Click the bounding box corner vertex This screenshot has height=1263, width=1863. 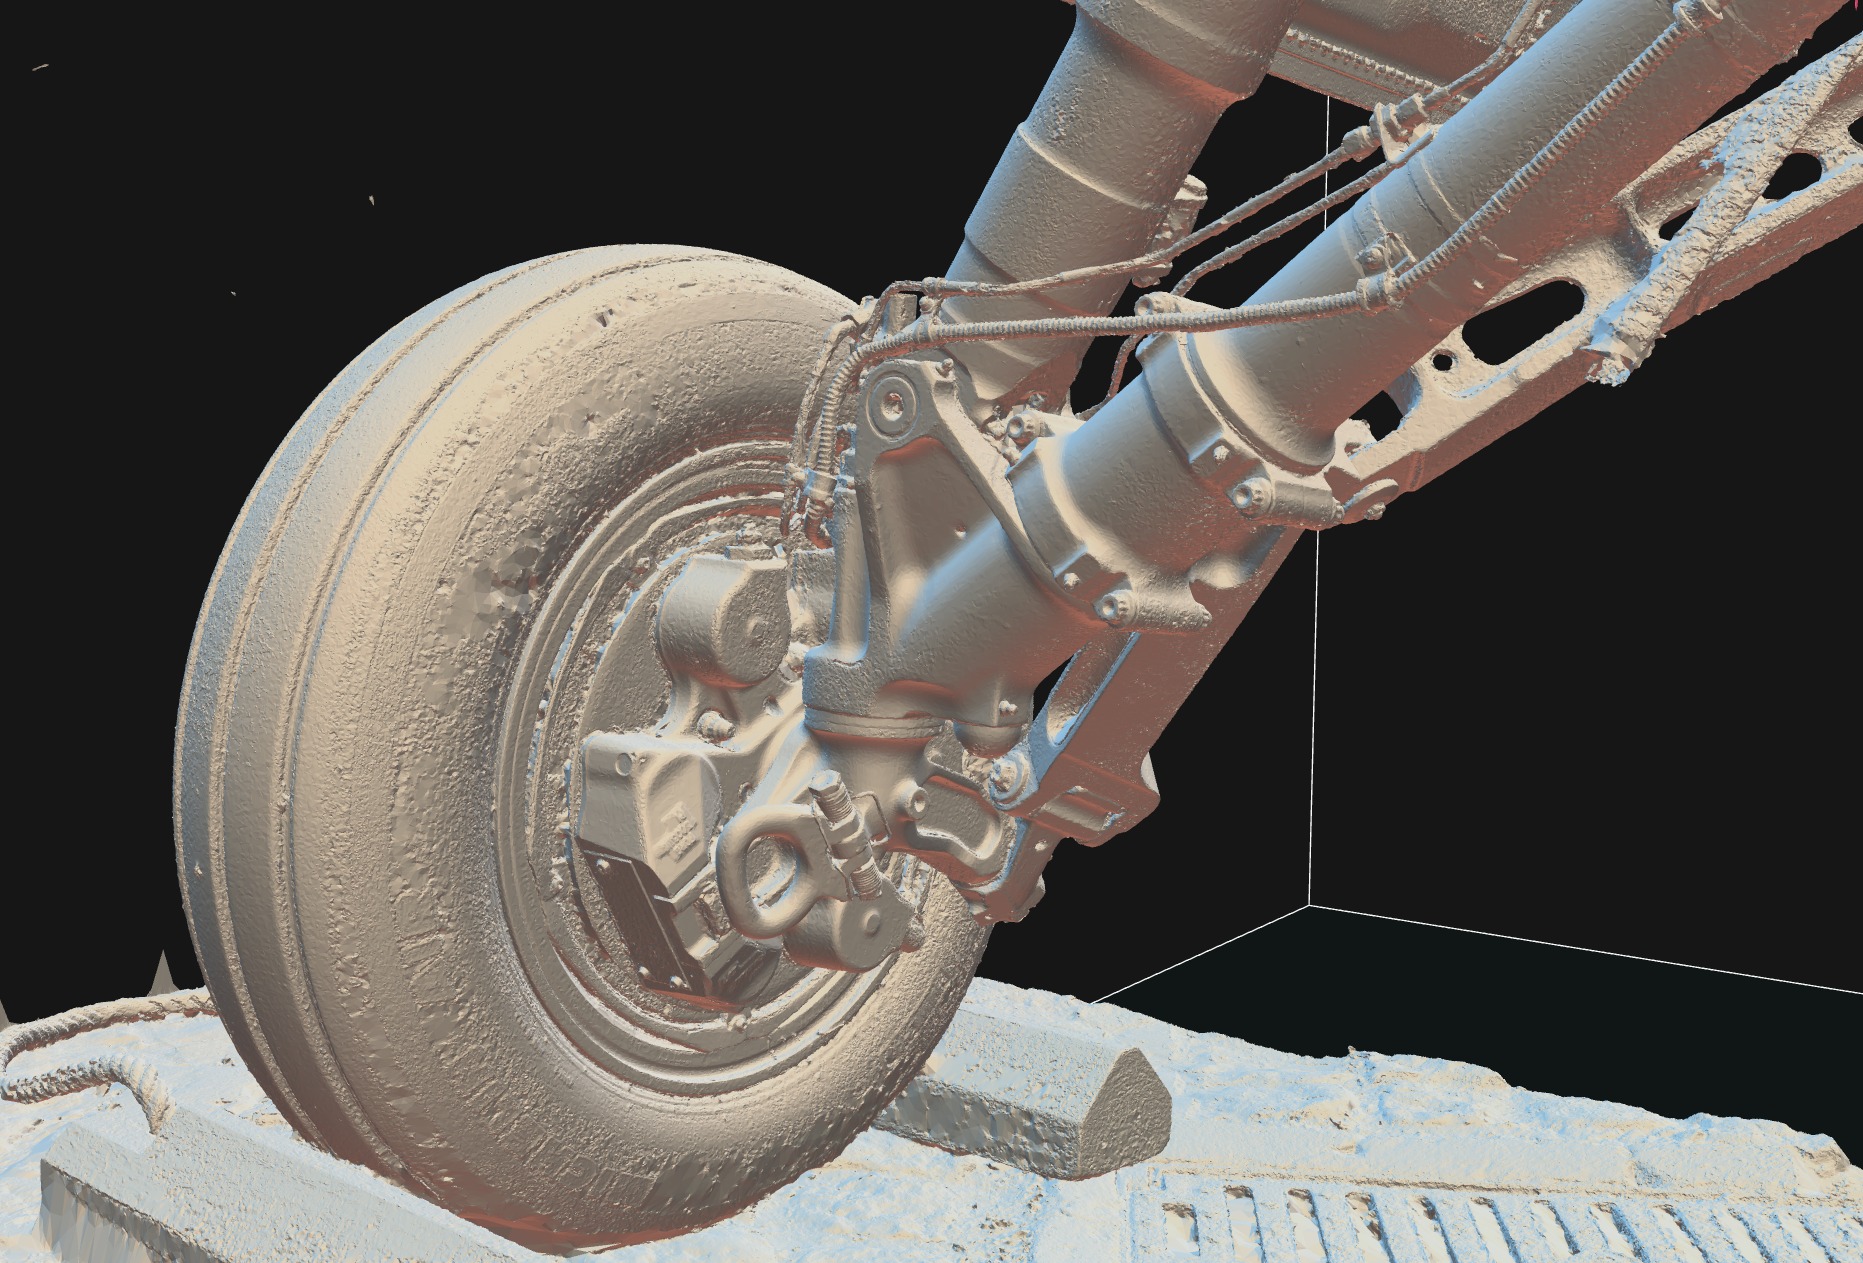[x=1310, y=906]
